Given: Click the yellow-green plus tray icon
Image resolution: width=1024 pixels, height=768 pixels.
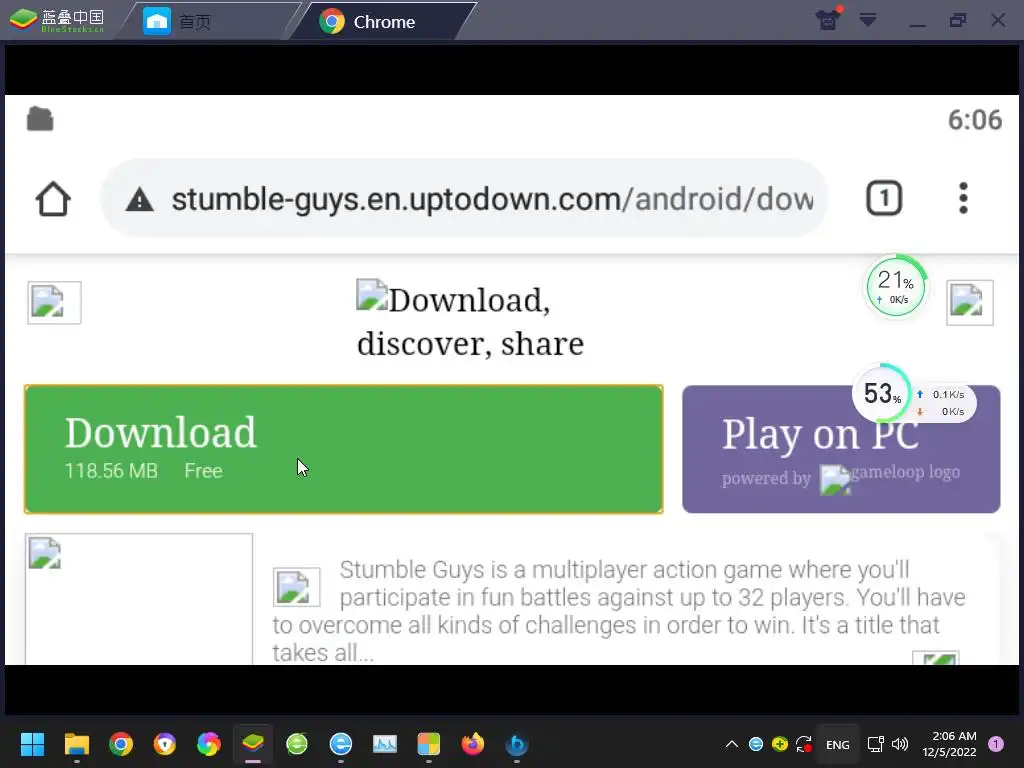Looking at the screenshot, I should click(x=779, y=744).
